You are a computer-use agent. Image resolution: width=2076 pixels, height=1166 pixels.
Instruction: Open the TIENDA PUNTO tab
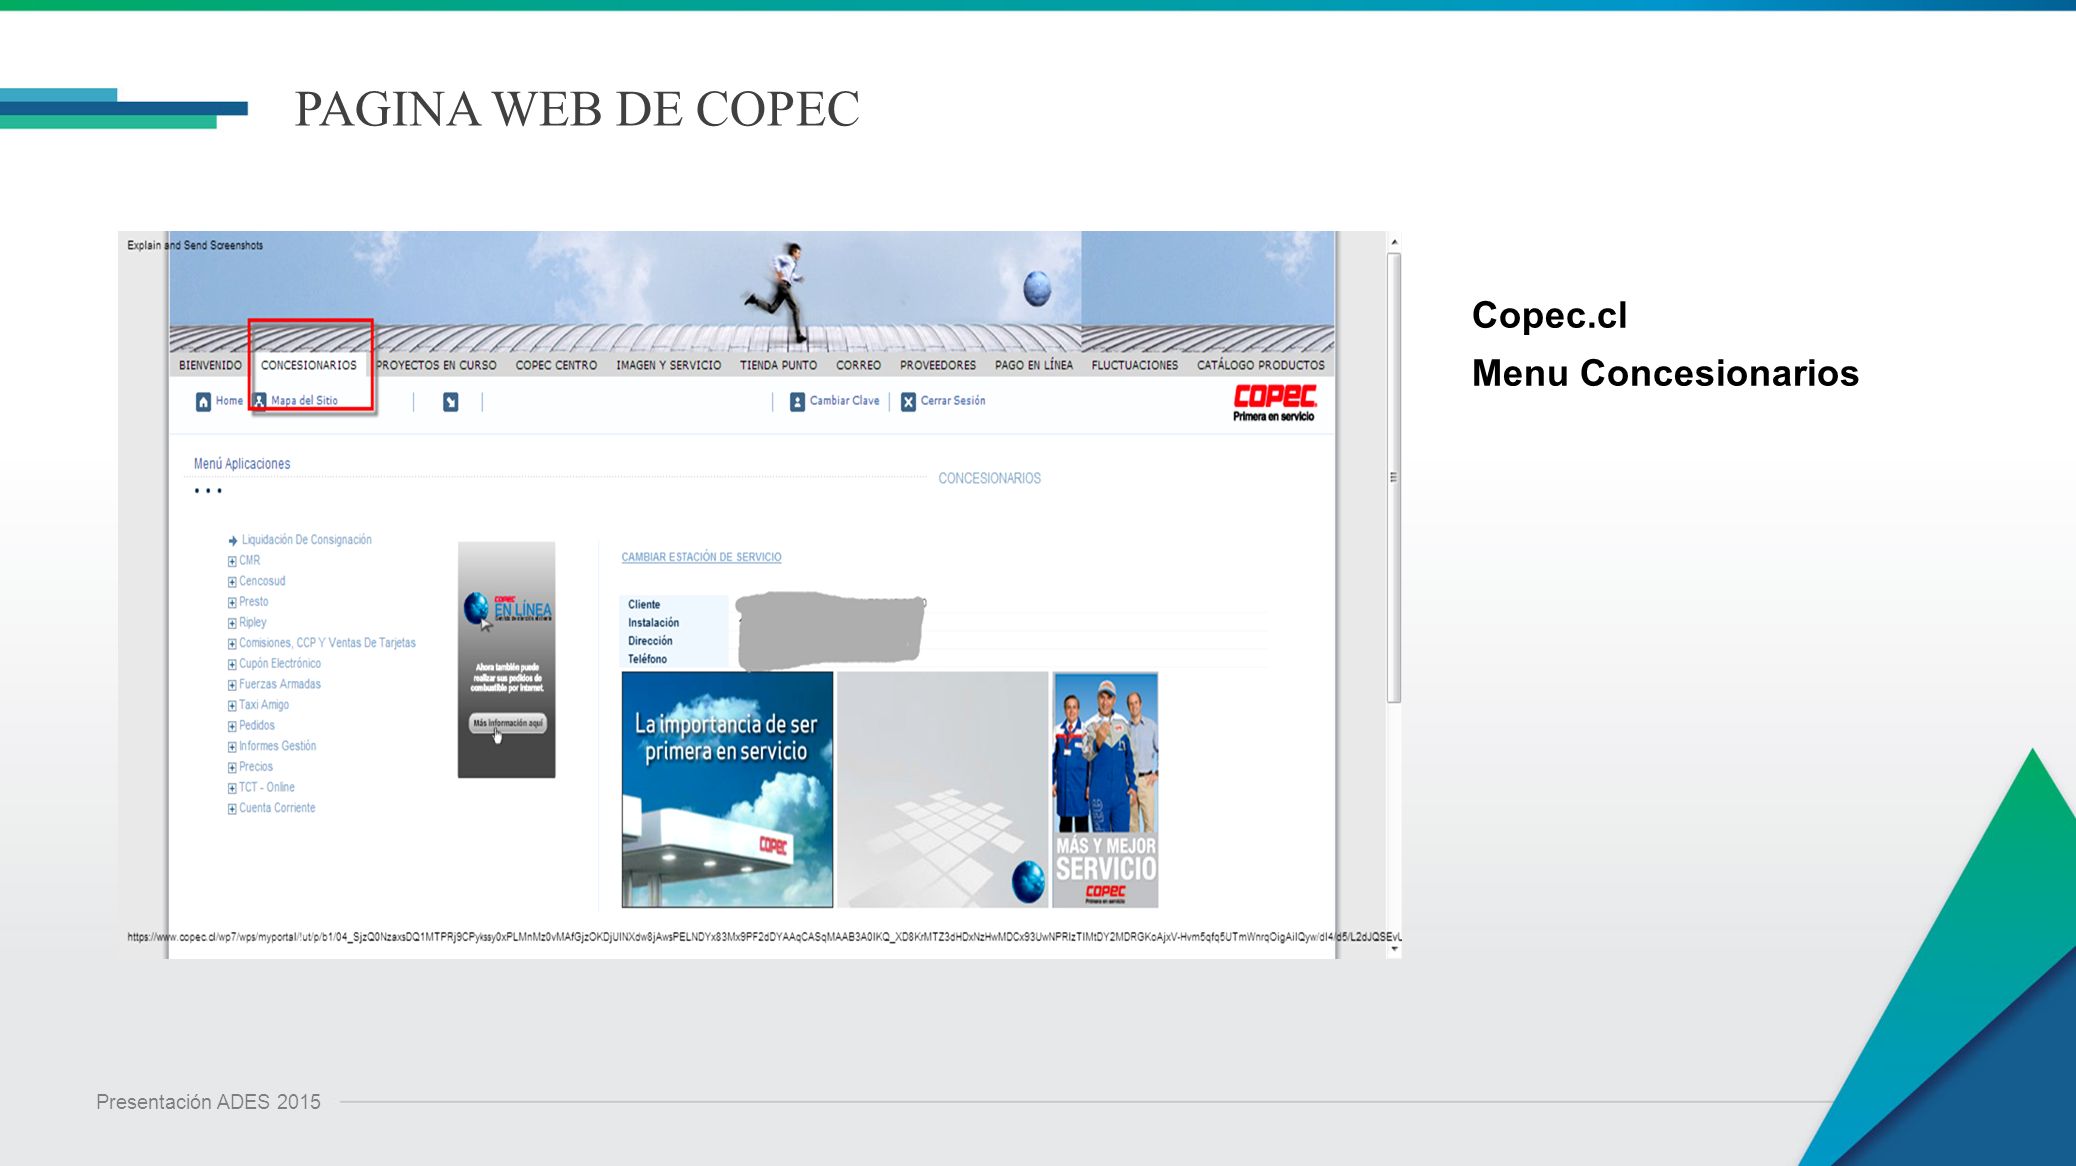pyautogui.click(x=778, y=365)
